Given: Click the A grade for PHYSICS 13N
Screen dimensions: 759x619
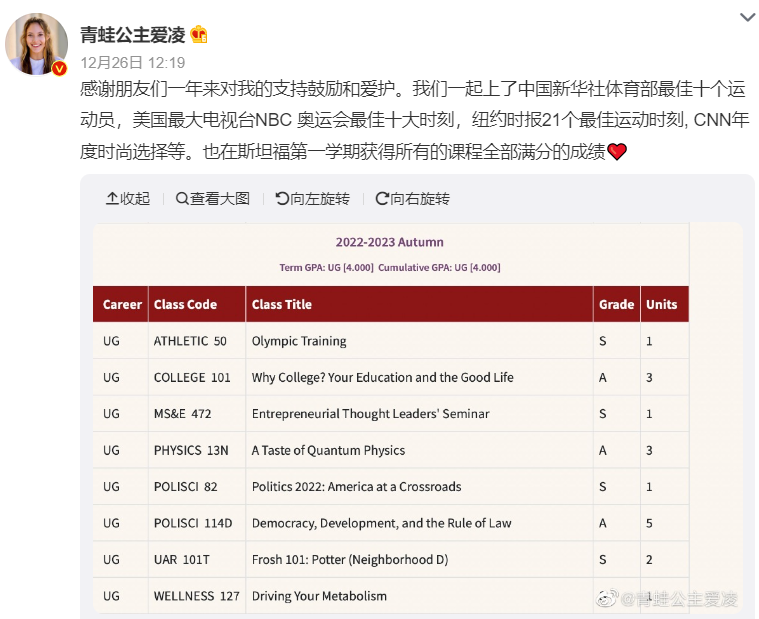Looking at the screenshot, I should click(603, 451).
